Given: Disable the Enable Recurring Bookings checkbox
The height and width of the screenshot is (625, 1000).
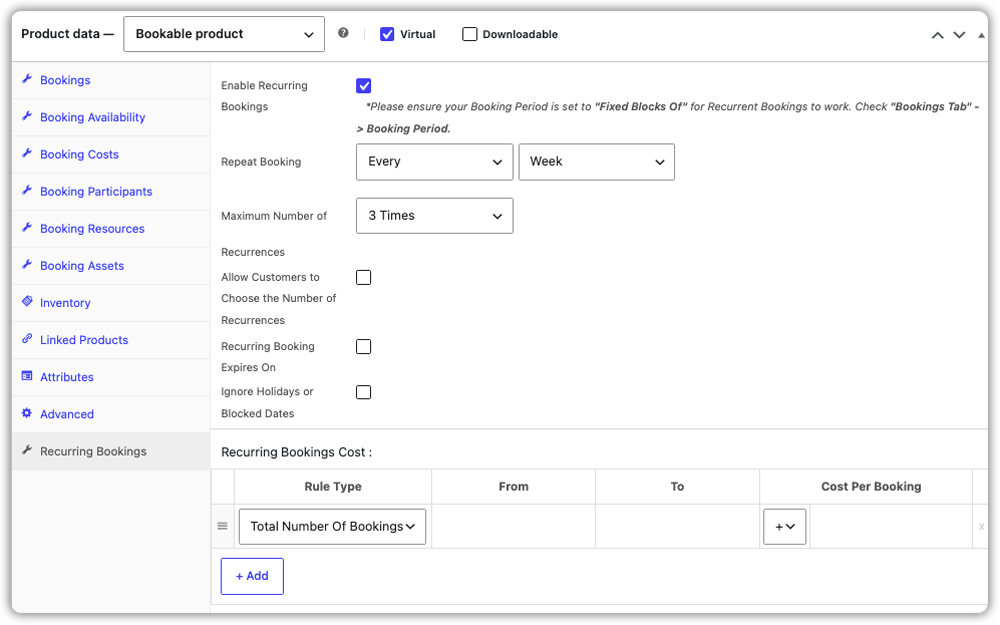Looking at the screenshot, I should tap(364, 85).
